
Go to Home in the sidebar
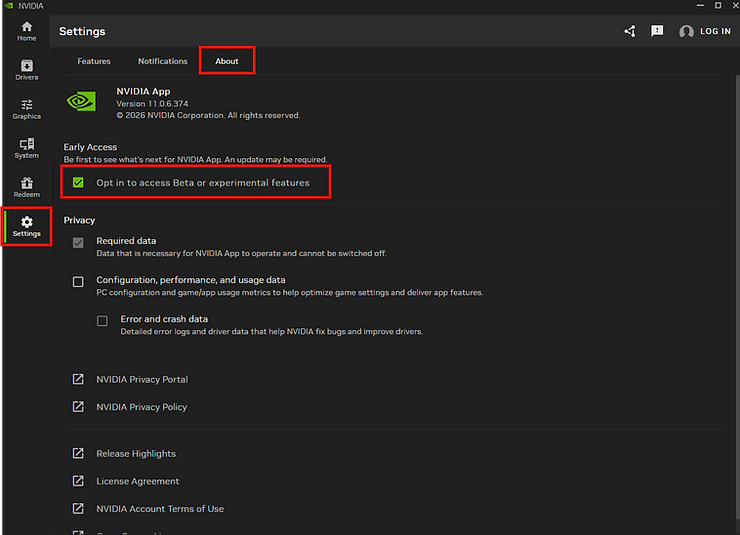point(26,31)
